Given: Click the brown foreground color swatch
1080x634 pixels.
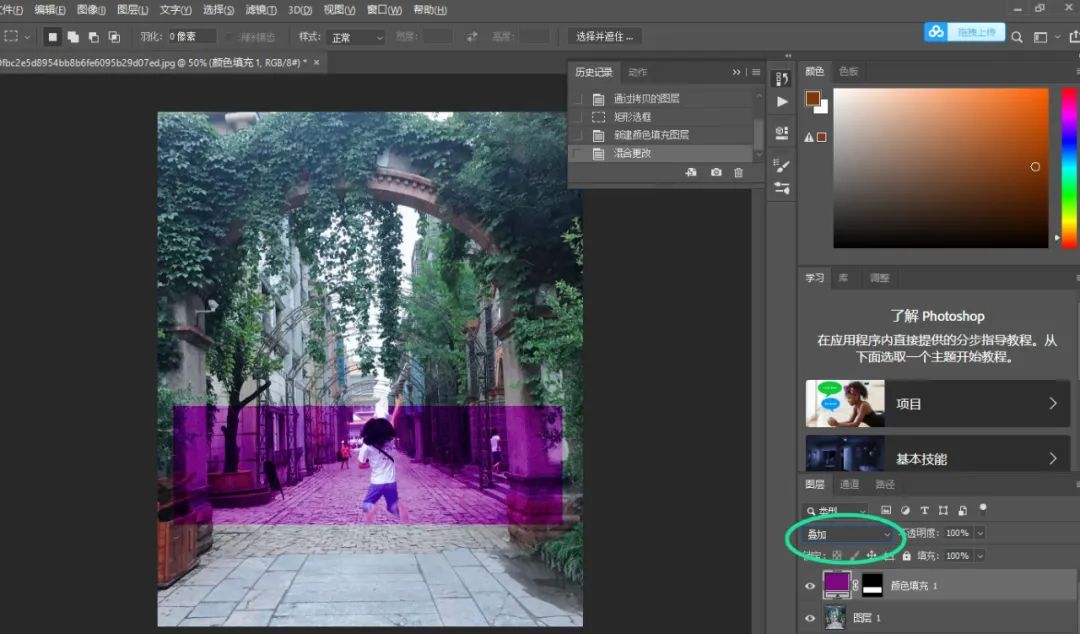Looking at the screenshot, I should 812,98.
